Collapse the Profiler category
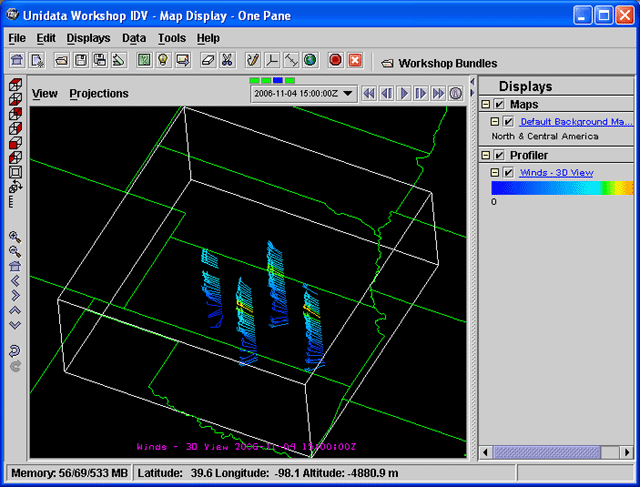Image resolution: width=640 pixels, height=487 pixels. 486,156
